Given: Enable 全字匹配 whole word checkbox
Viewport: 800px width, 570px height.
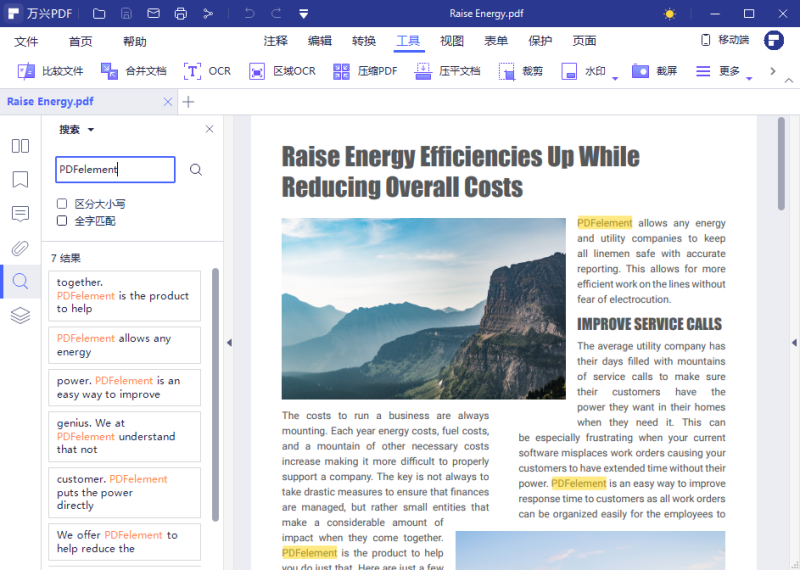Looking at the screenshot, I should [x=62, y=220].
